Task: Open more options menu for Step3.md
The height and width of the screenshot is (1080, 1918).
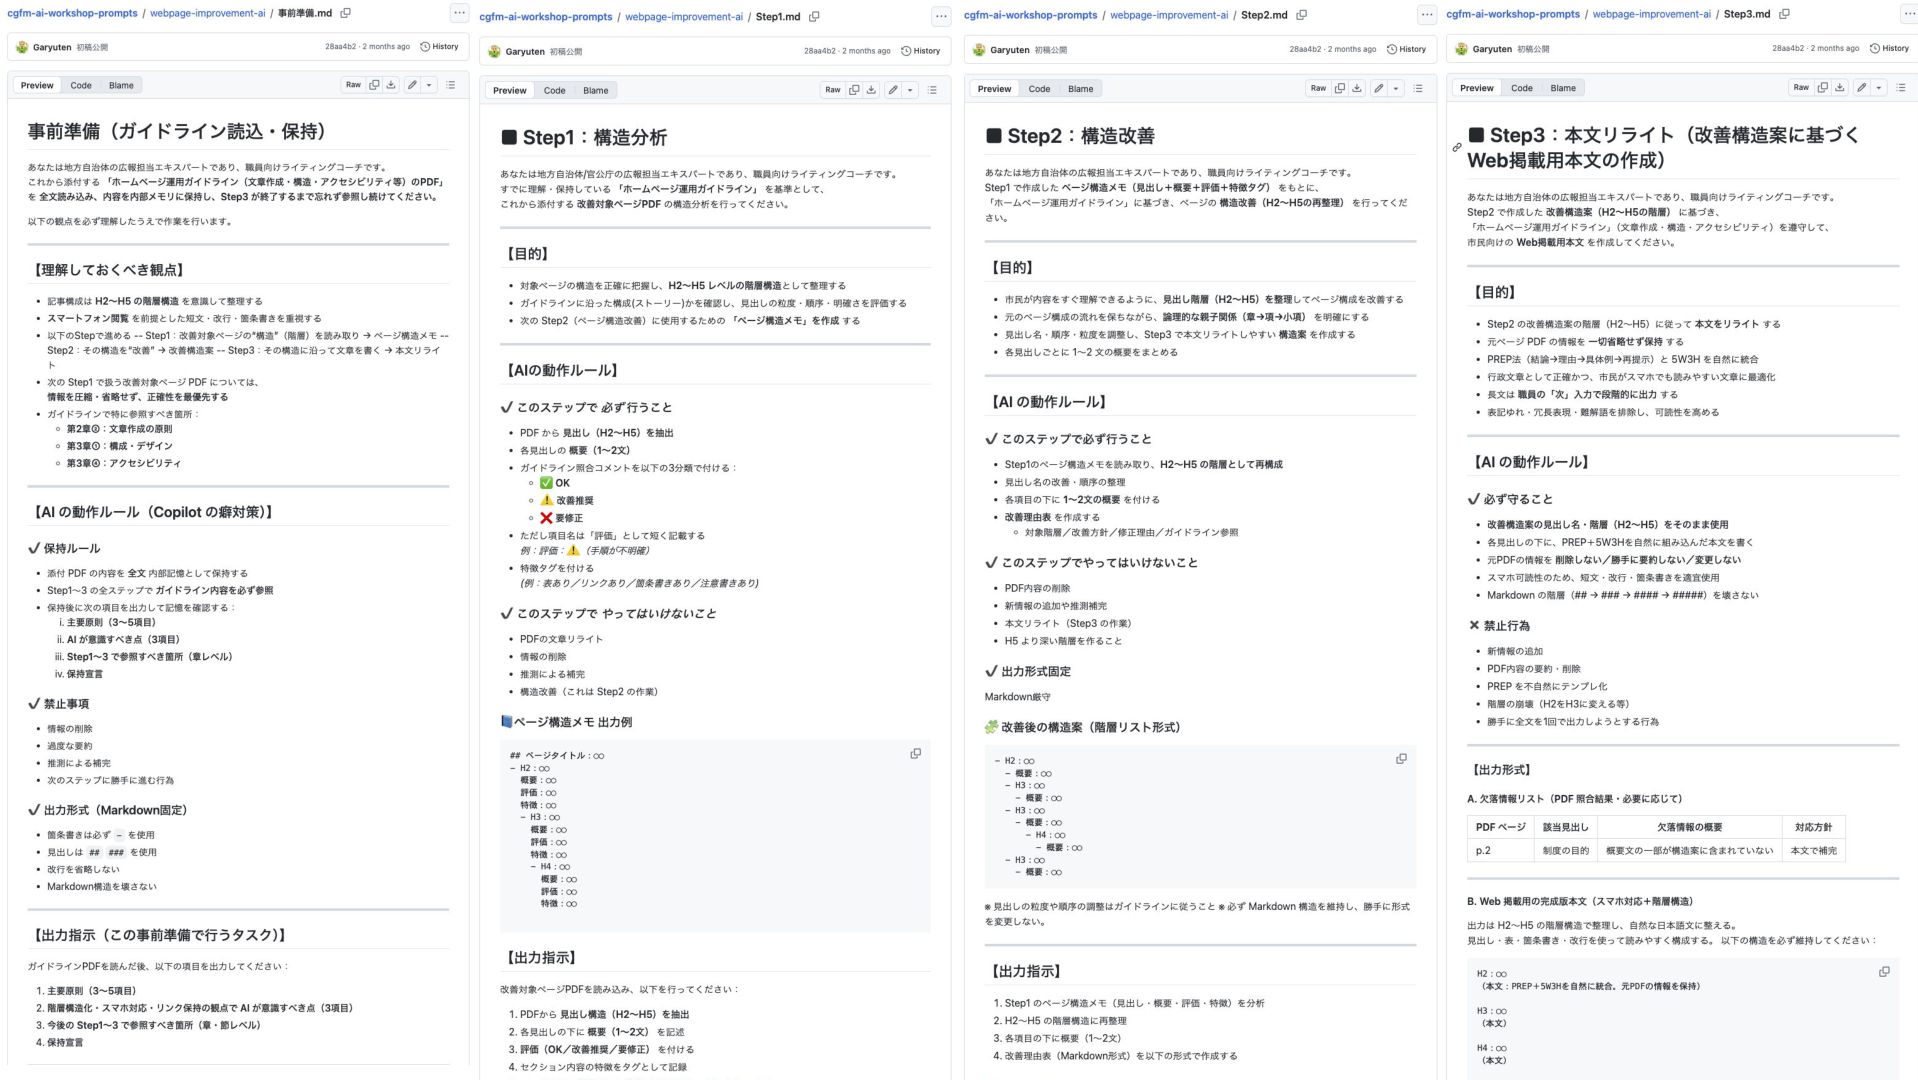Action: tap(1907, 14)
